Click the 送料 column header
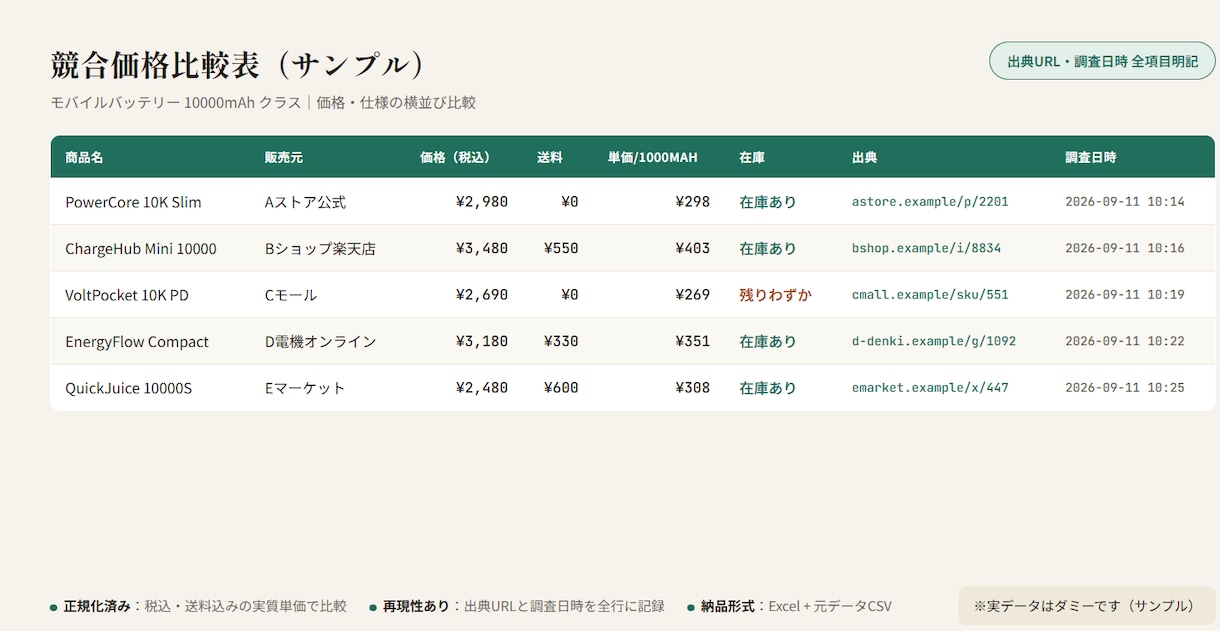1220x631 pixels. [550, 158]
